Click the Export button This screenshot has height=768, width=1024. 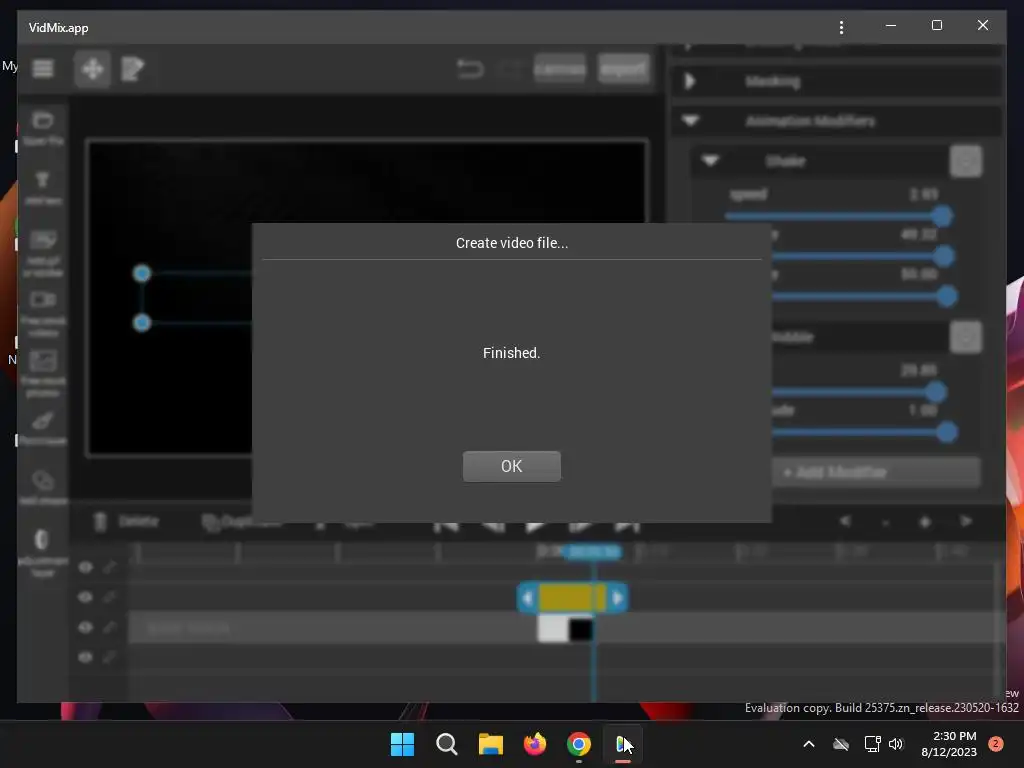click(x=624, y=69)
